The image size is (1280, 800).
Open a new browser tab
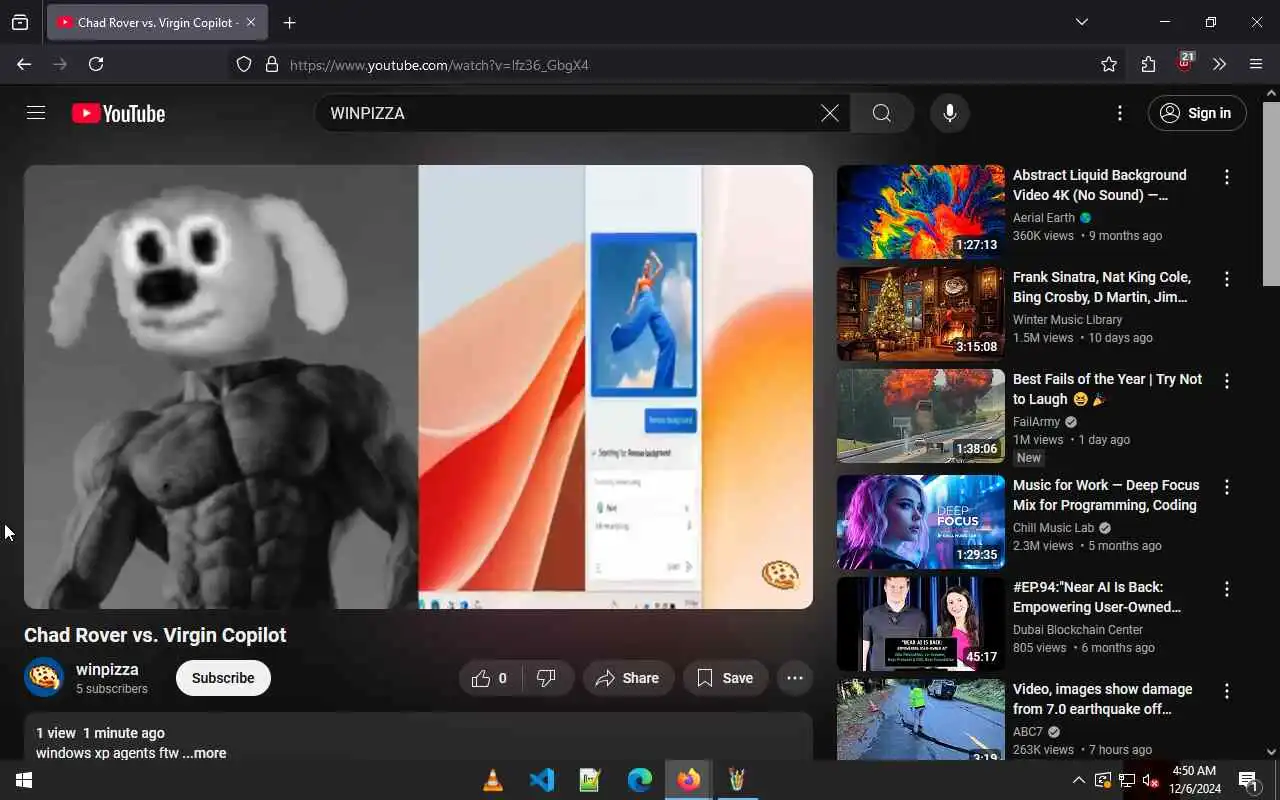coord(290,22)
